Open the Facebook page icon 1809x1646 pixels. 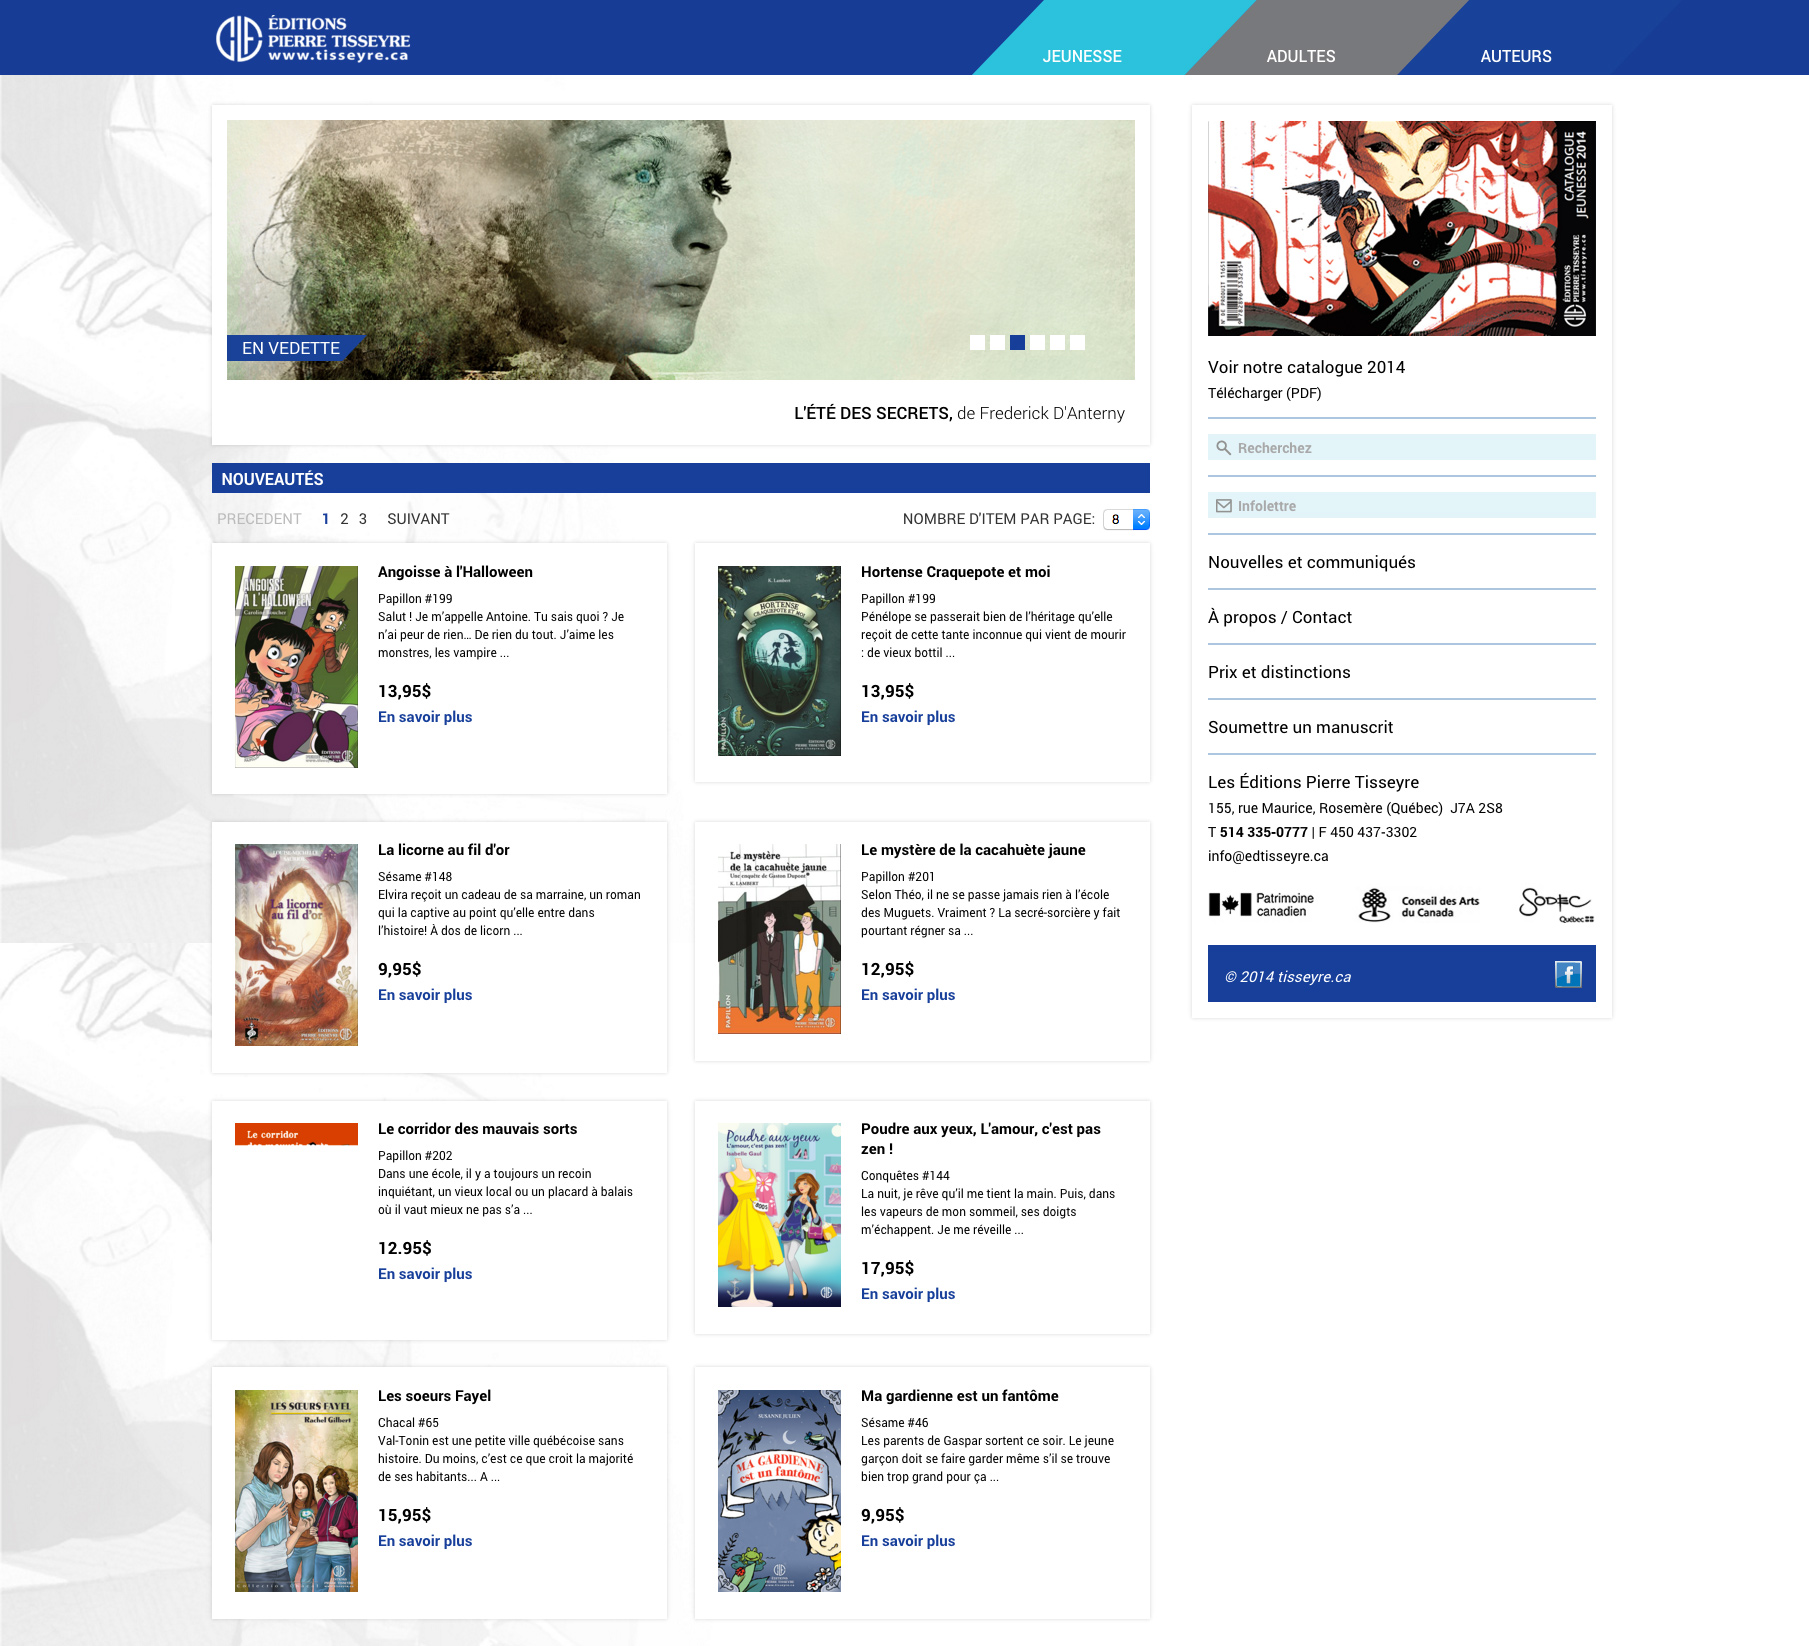(1567, 974)
